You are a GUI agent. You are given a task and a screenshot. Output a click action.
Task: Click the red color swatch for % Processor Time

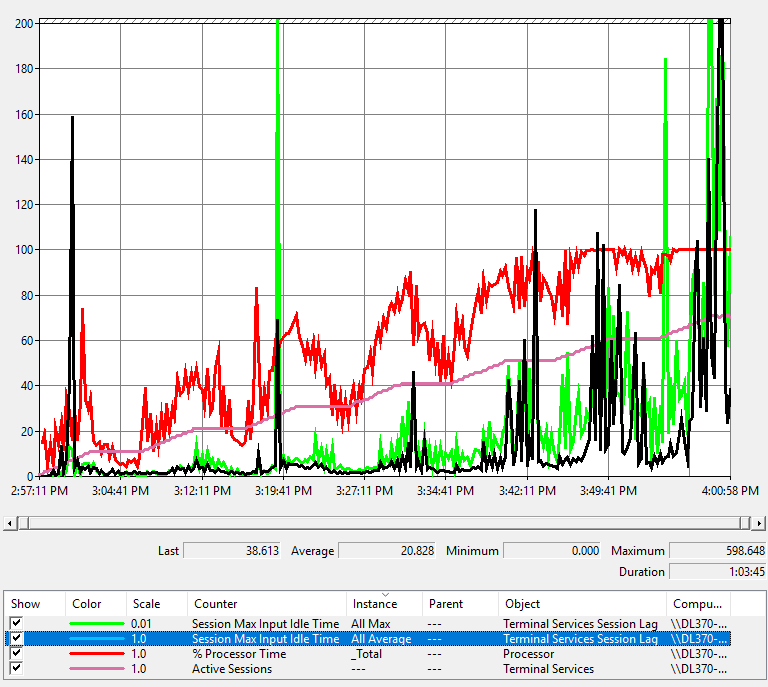[x=95, y=654]
